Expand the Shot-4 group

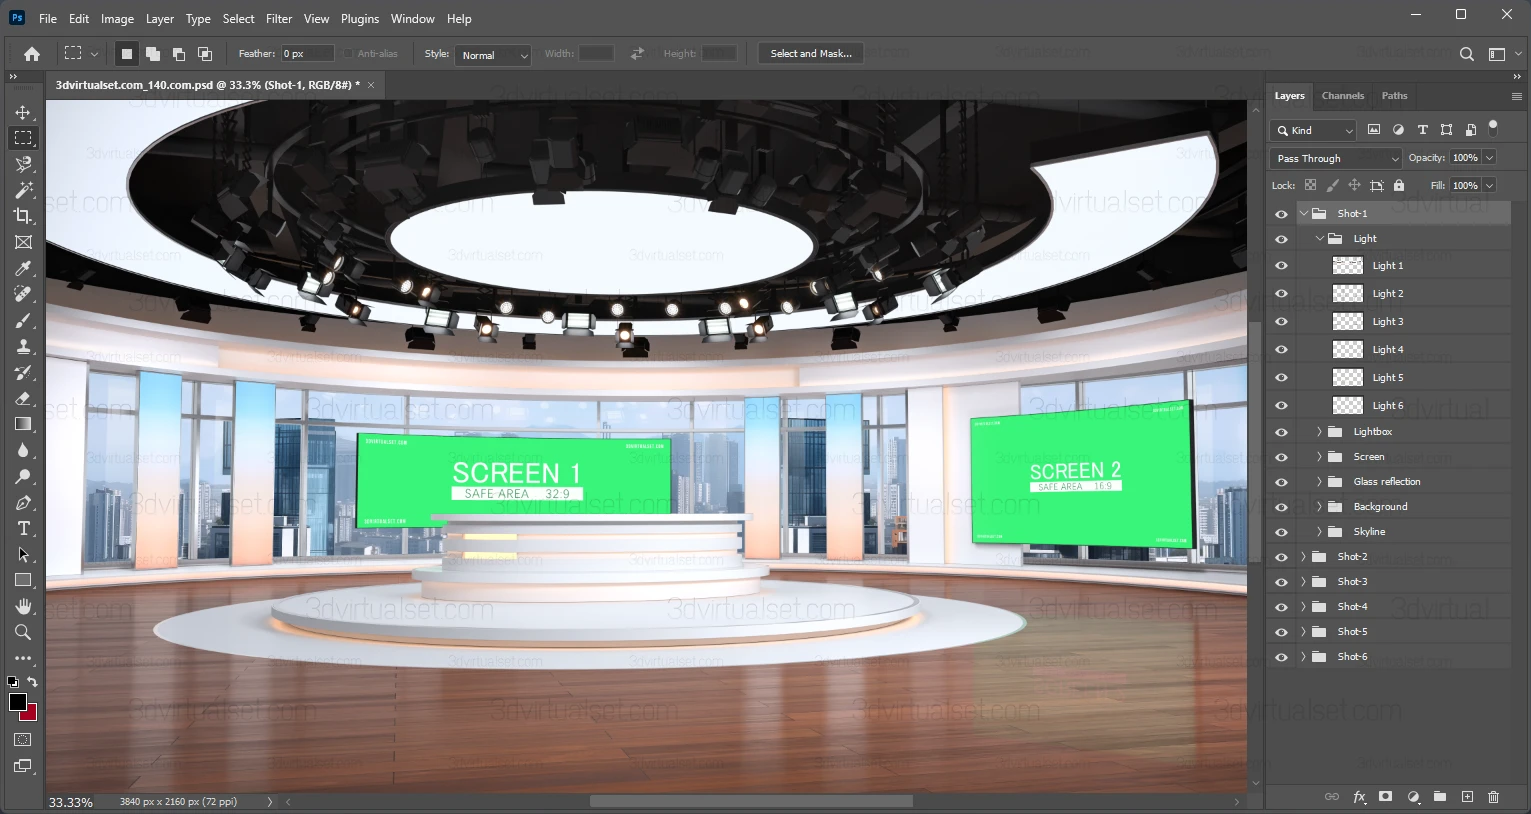[1303, 607]
